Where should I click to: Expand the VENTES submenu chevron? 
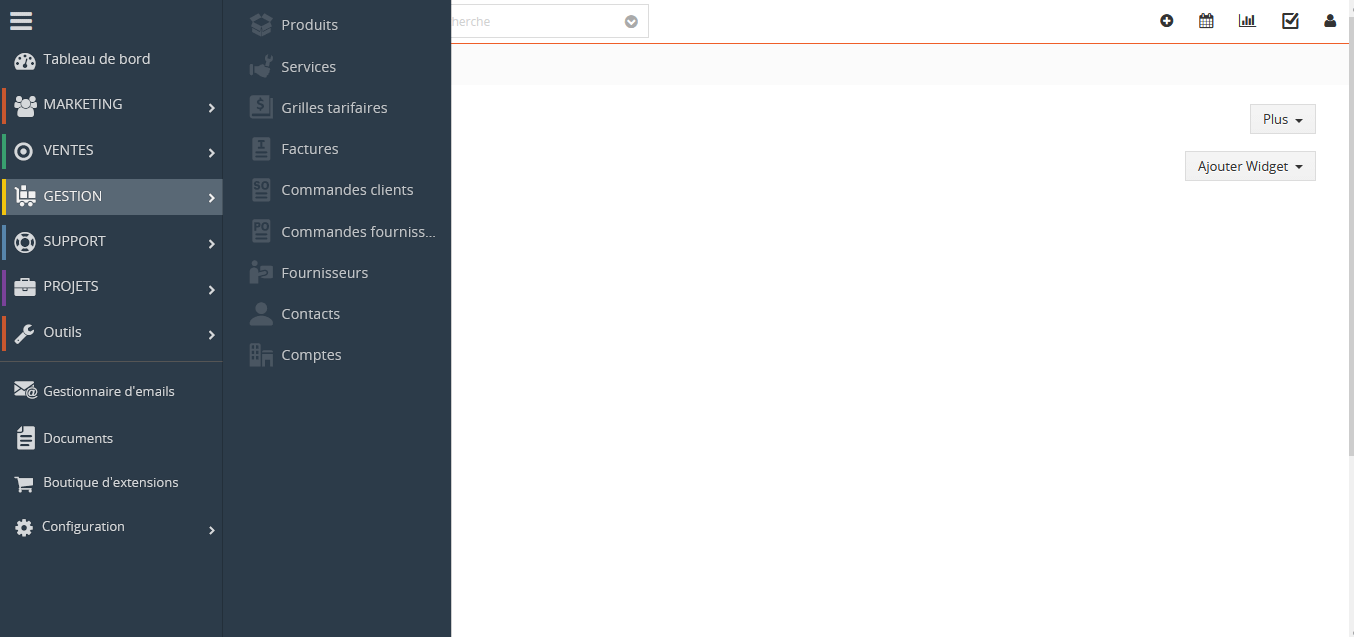[211, 153]
